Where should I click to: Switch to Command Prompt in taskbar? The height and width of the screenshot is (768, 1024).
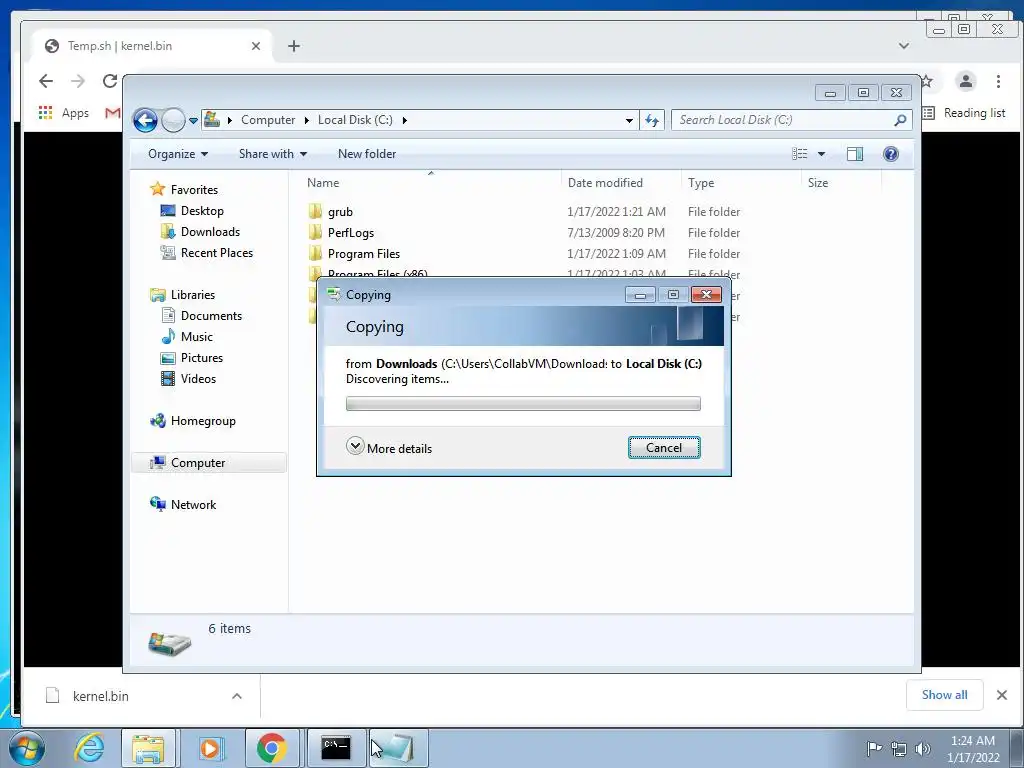pyautogui.click(x=336, y=748)
